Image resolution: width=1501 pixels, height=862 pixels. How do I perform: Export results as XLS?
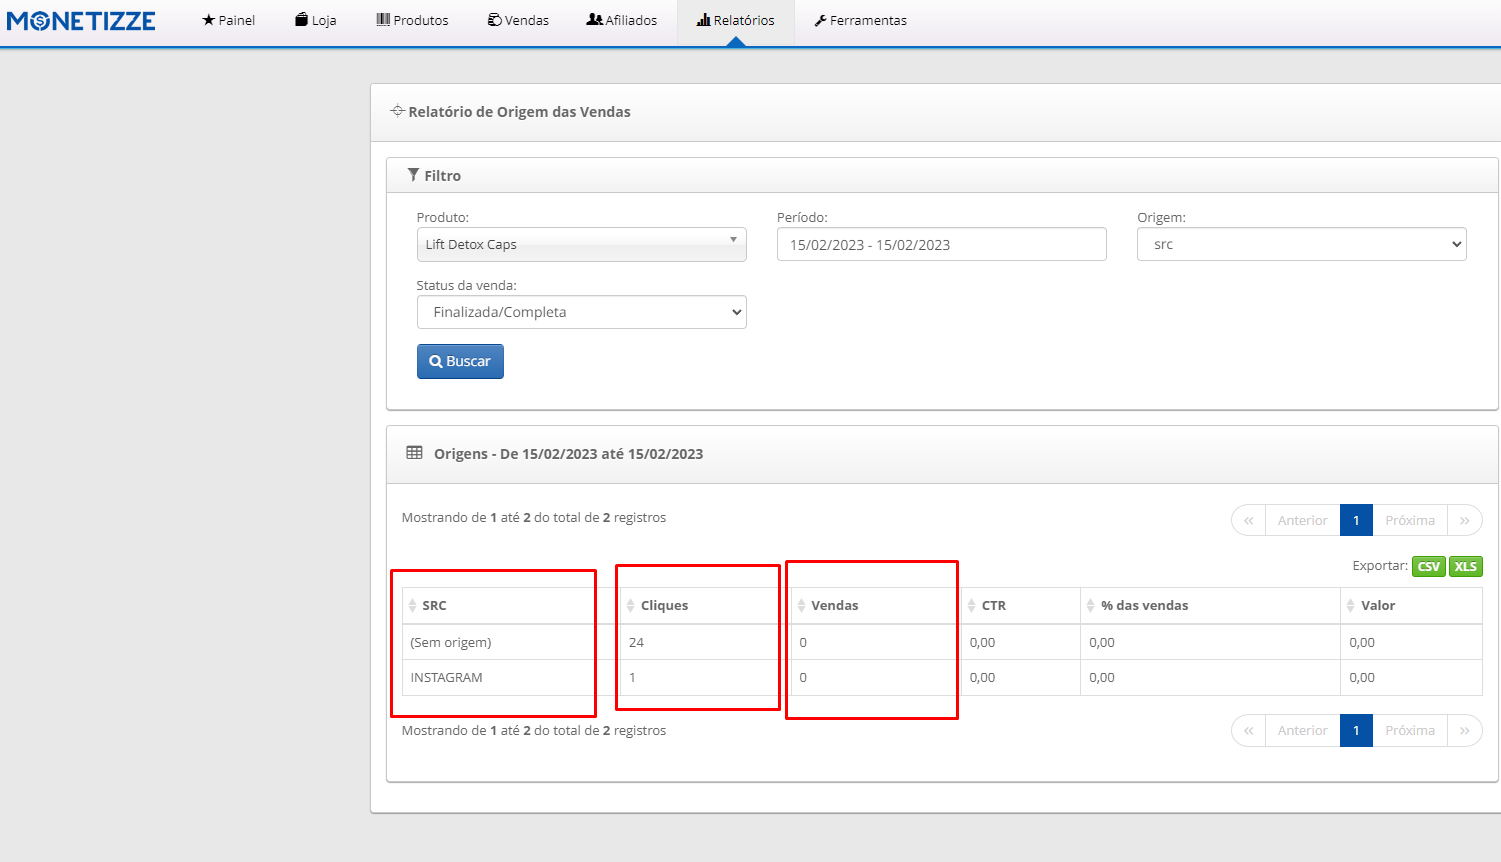tap(1465, 566)
